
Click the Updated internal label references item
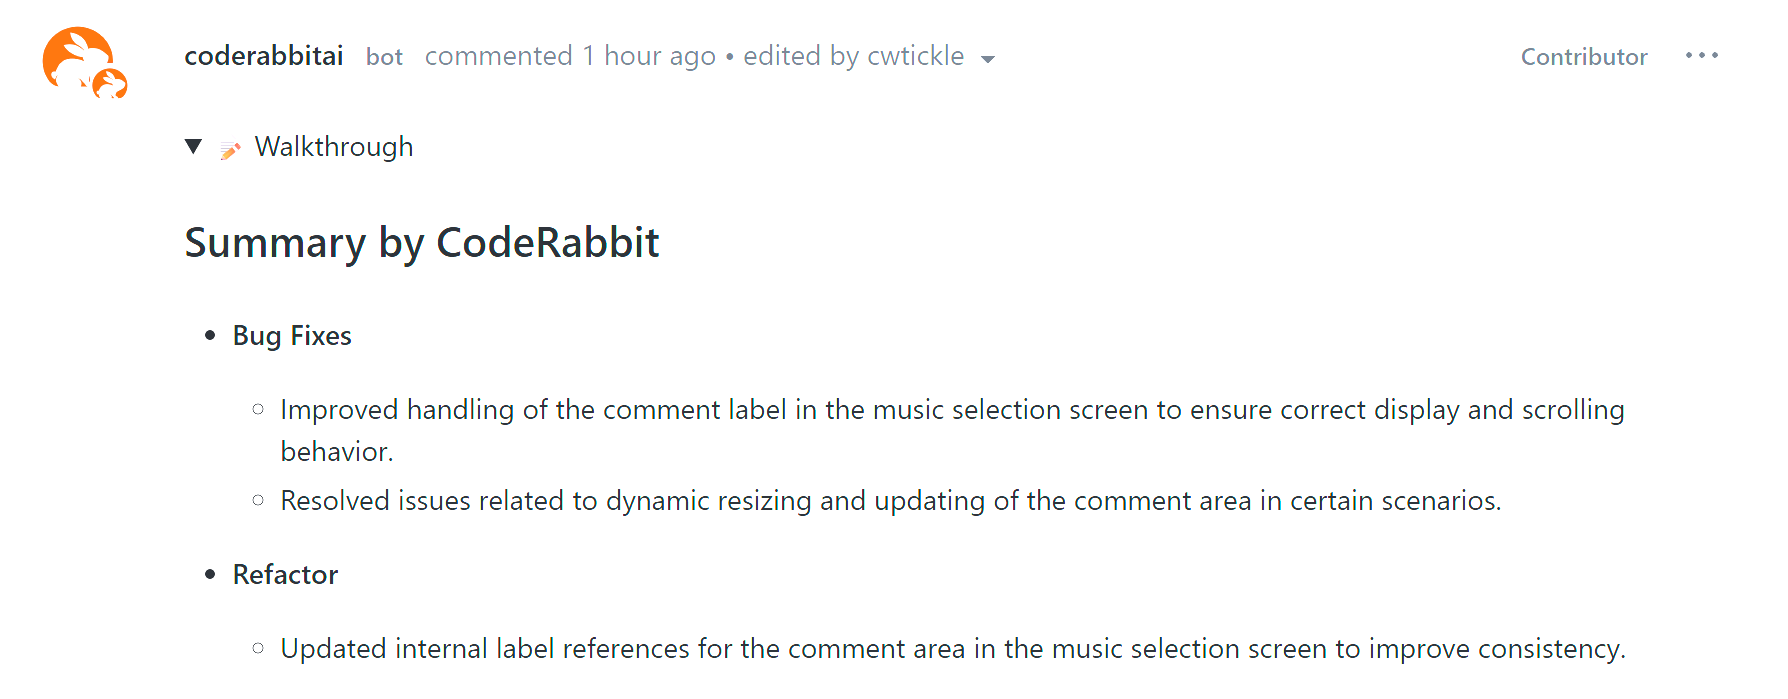[x=953, y=649]
